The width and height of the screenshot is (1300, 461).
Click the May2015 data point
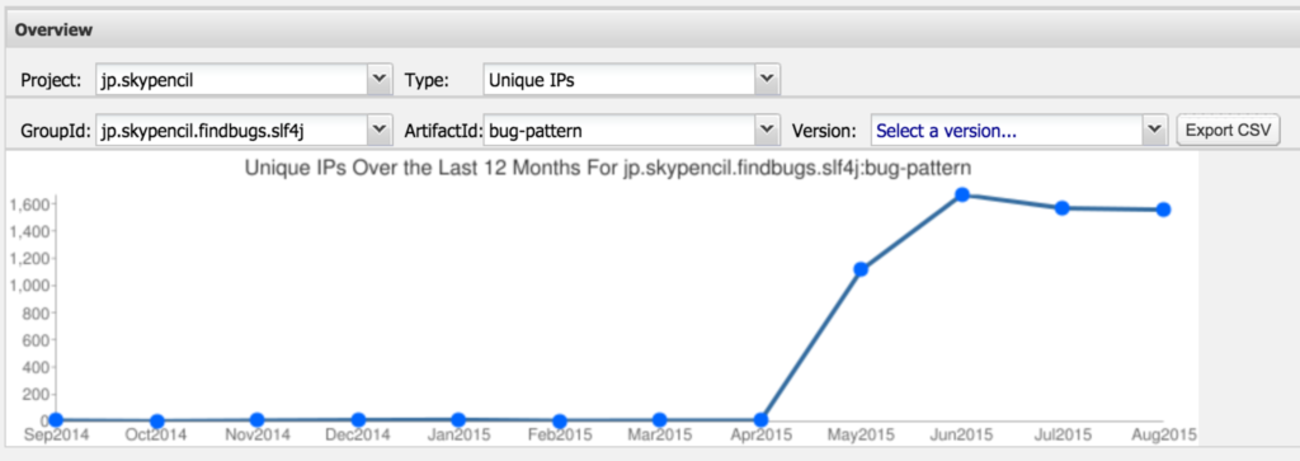860,269
